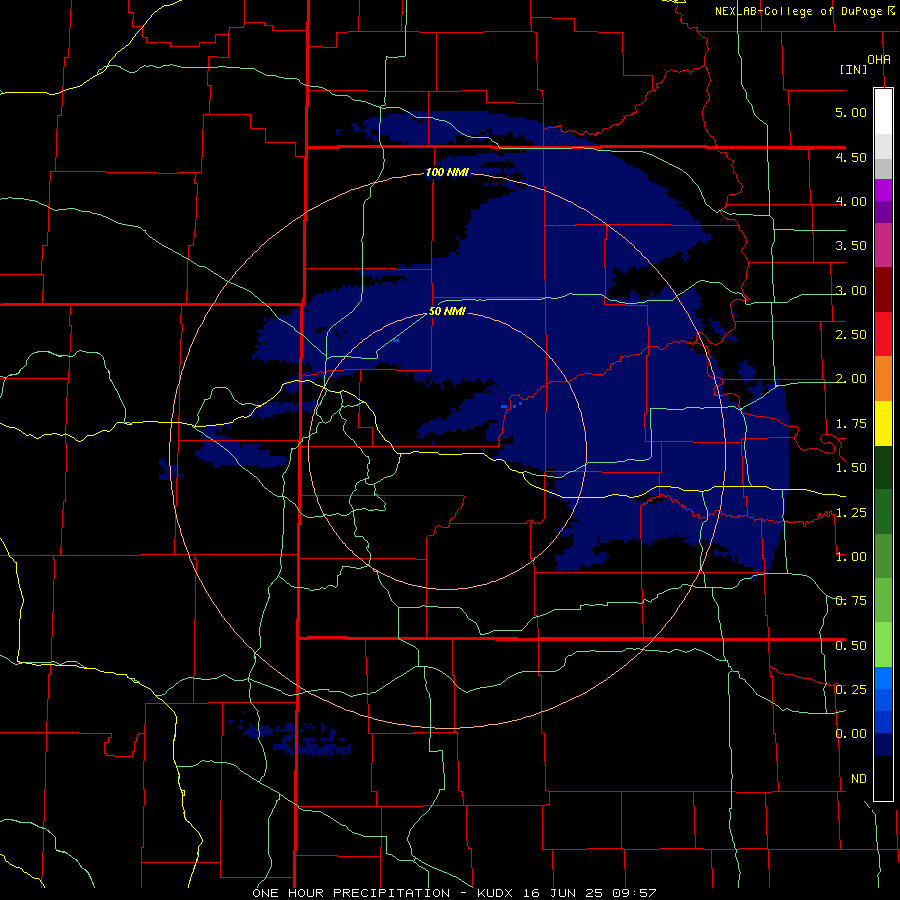Click the 50 NMI range ring label
Screen dimensions: 900x900
pyautogui.click(x=447, y=312)
